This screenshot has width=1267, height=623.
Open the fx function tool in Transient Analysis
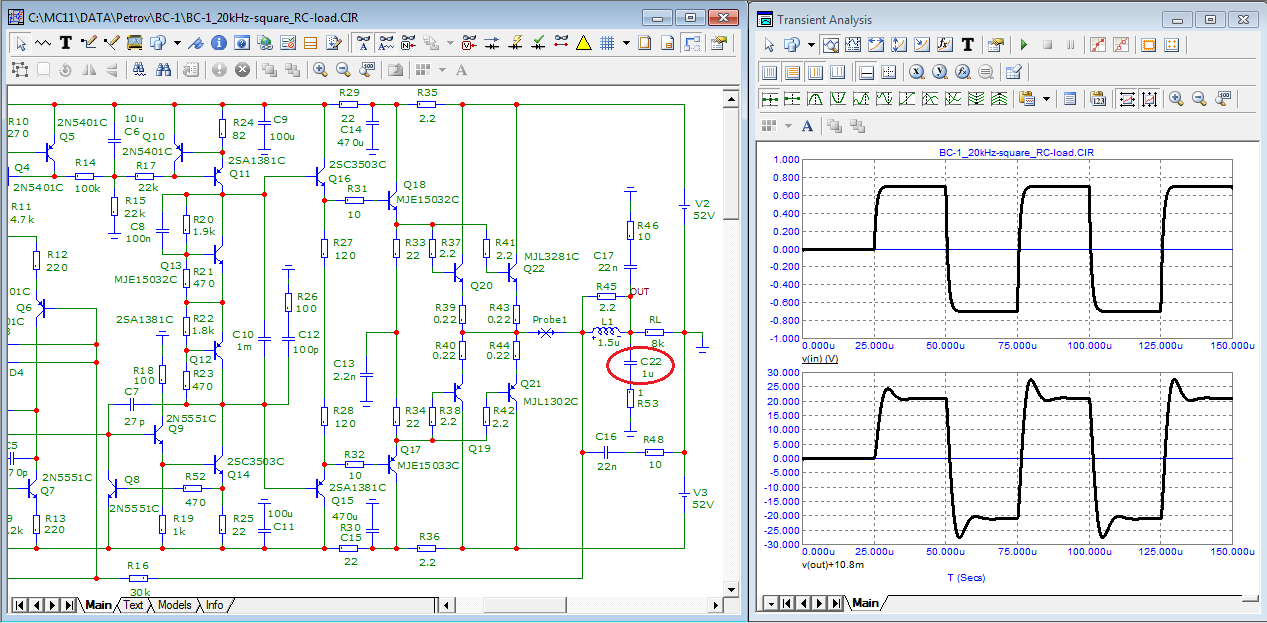945,45
